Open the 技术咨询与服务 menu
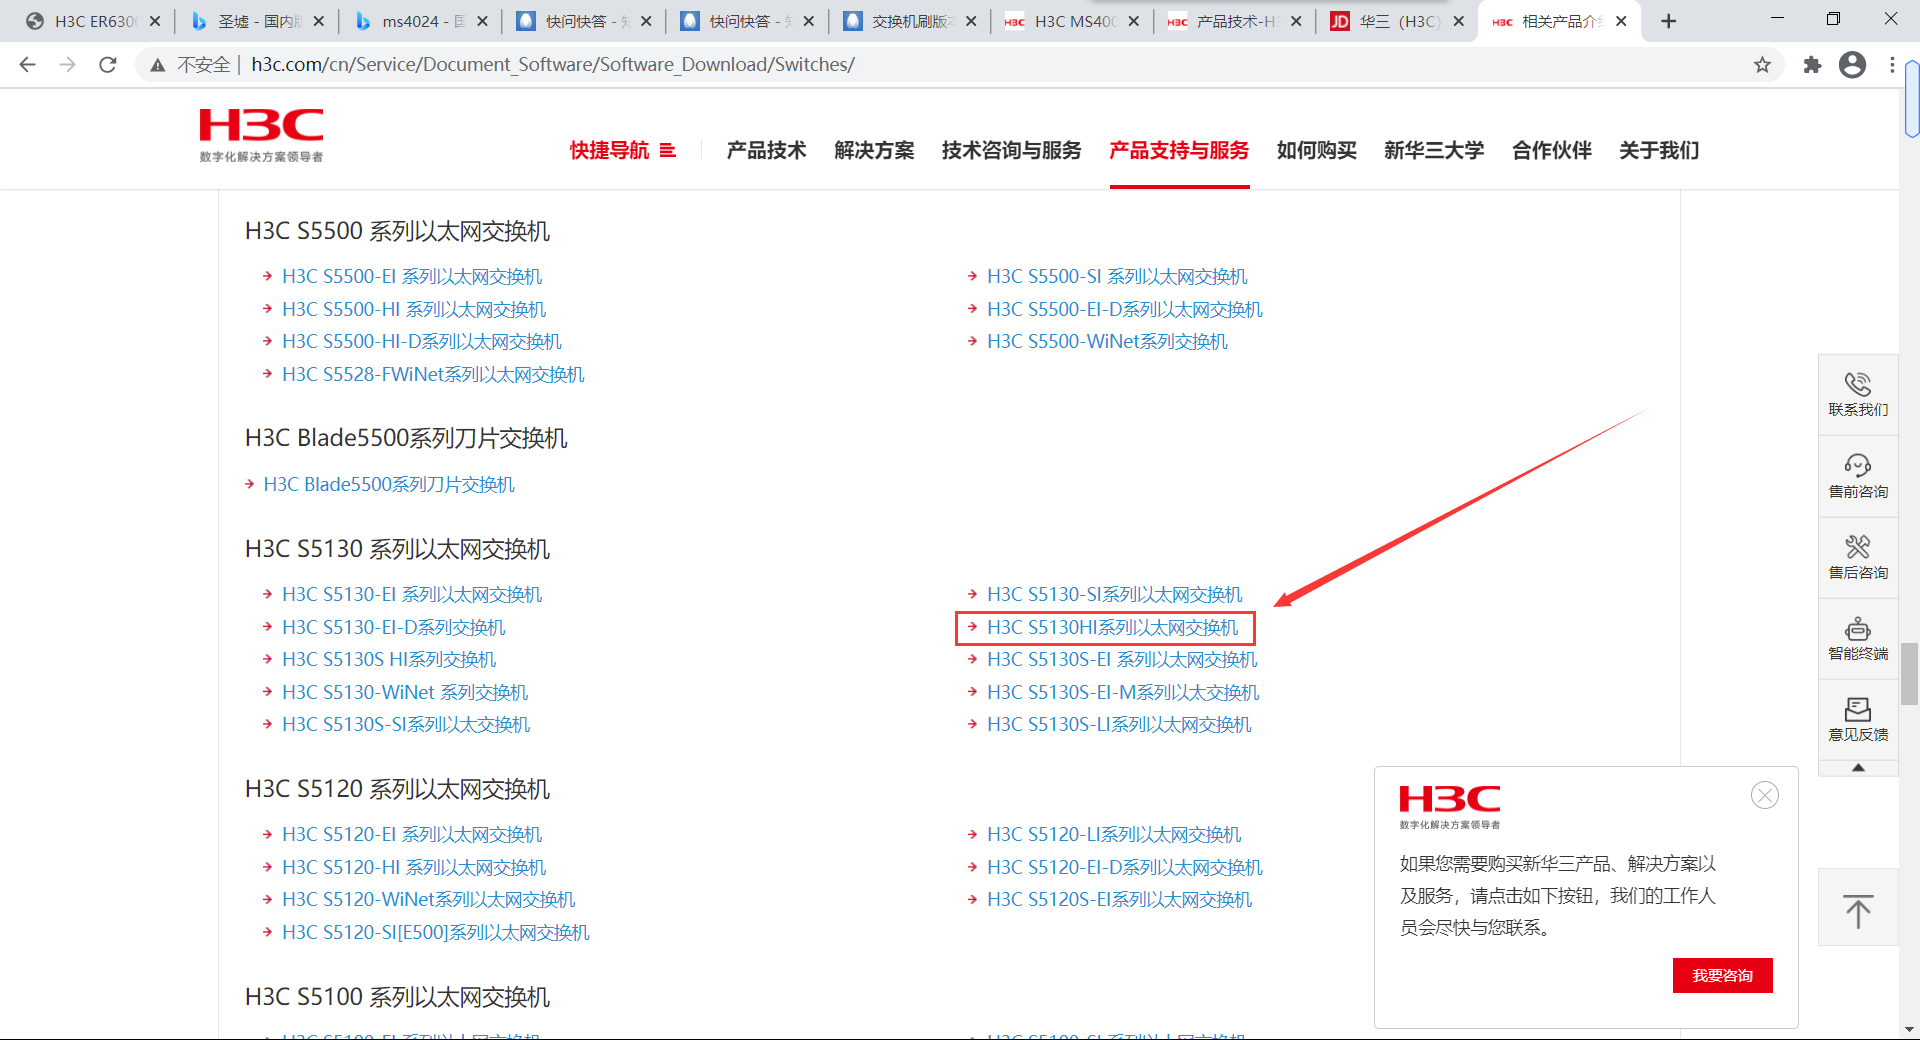 coord(1011,150)
